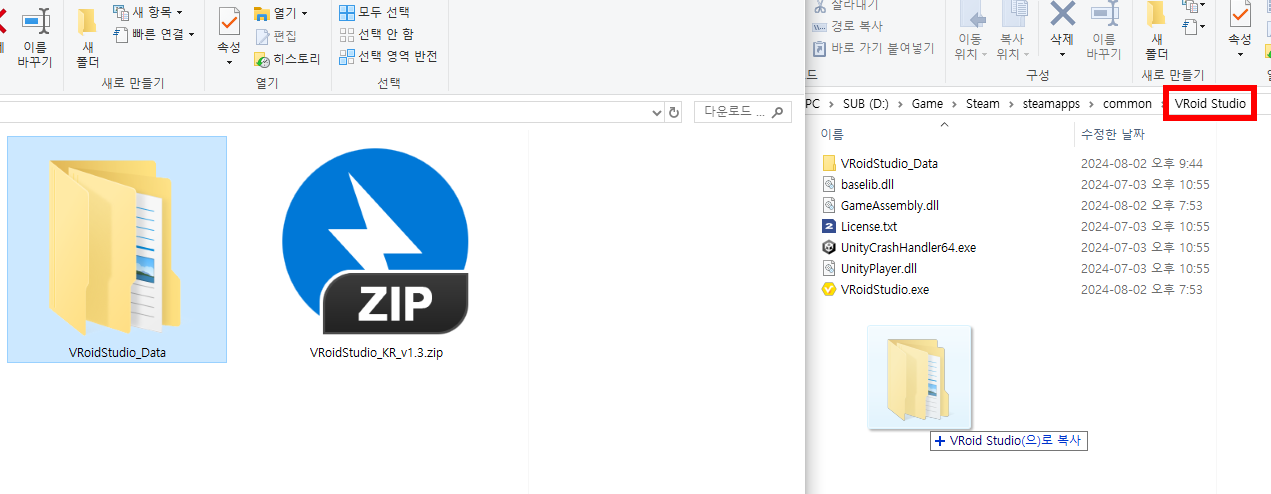1271x494 pixels.
Task: Select VRoidStudio_Data folder row in VRoid Studio window
Action: point(1014,163)
